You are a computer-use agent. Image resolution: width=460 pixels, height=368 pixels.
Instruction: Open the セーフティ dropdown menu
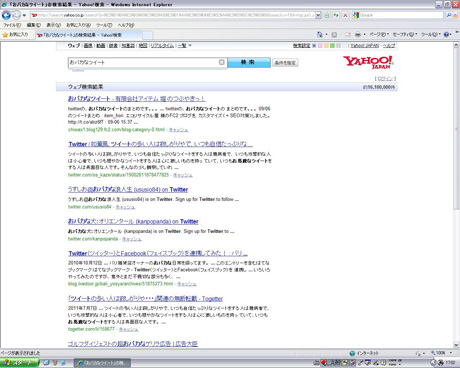[x=405, y=34]
